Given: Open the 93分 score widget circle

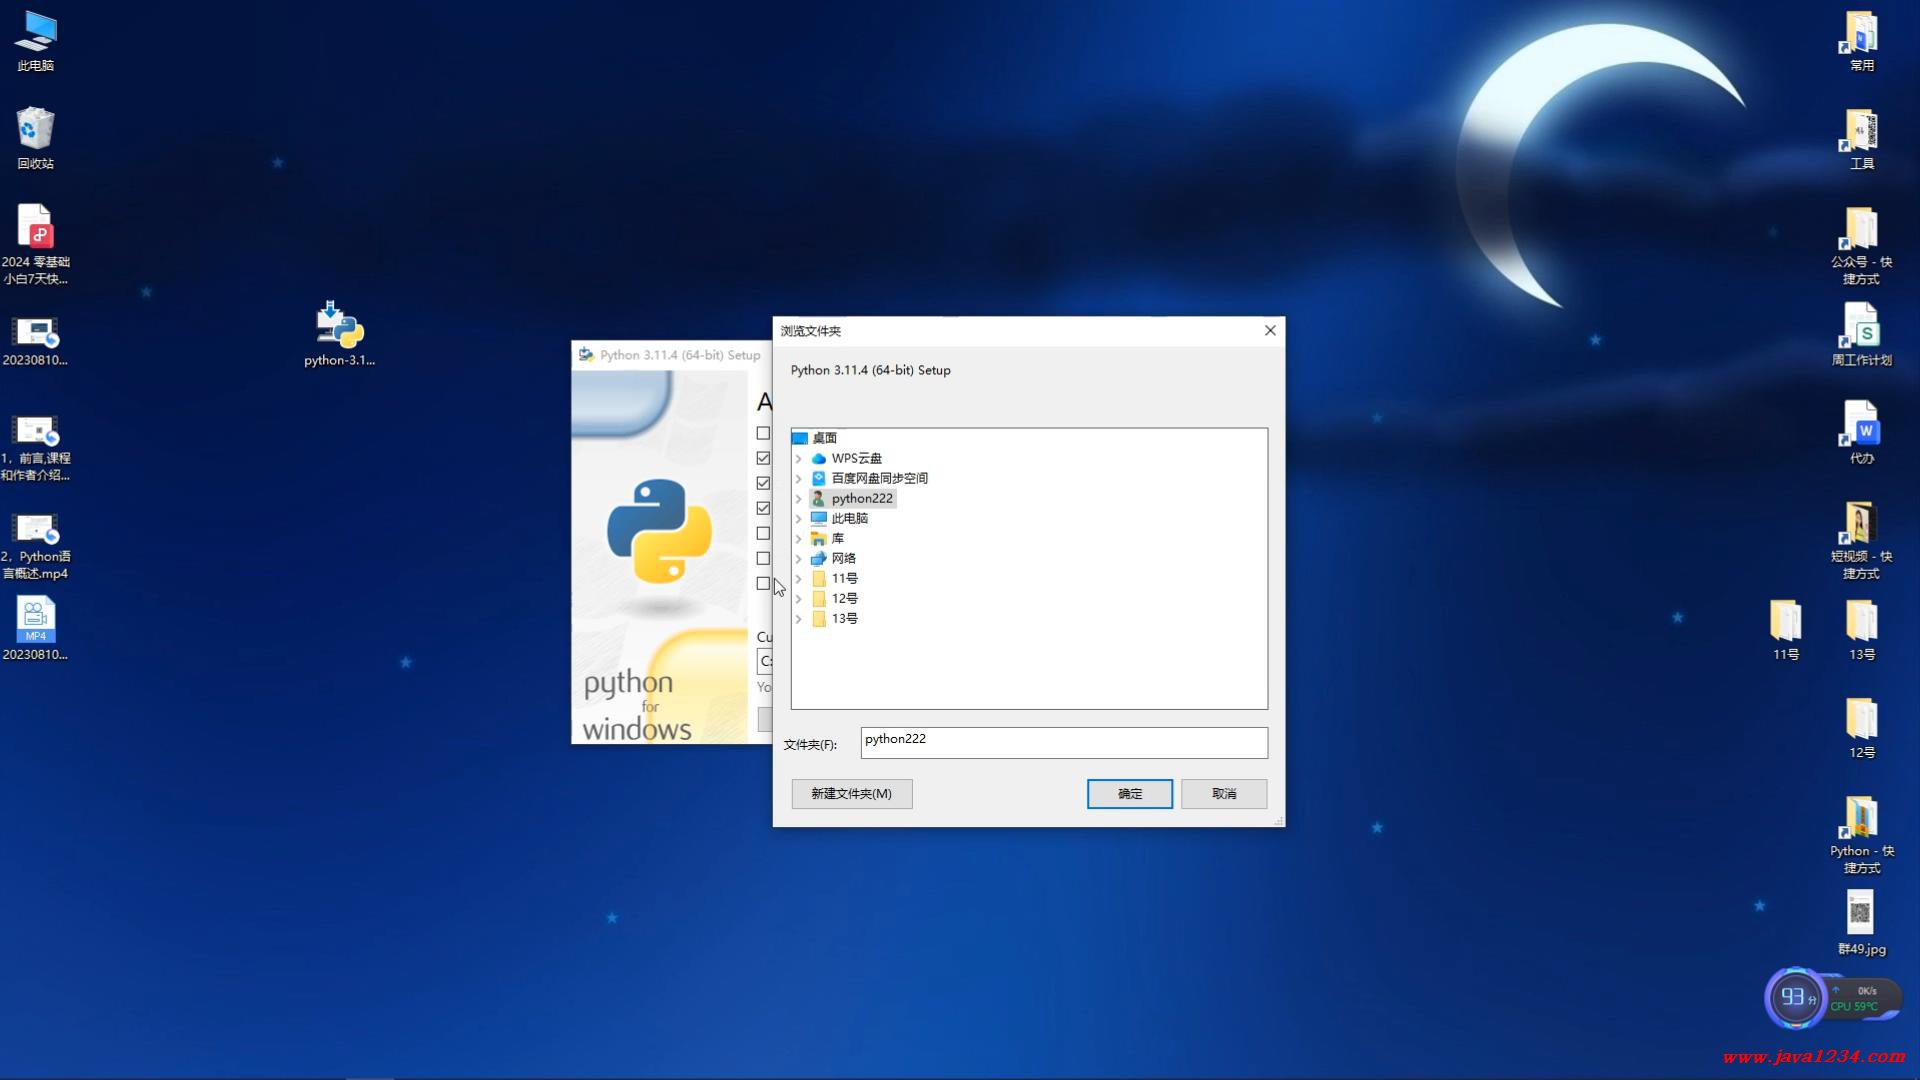Looking at the screenshot, I should pyautogui.click(x=1796, y=997).
